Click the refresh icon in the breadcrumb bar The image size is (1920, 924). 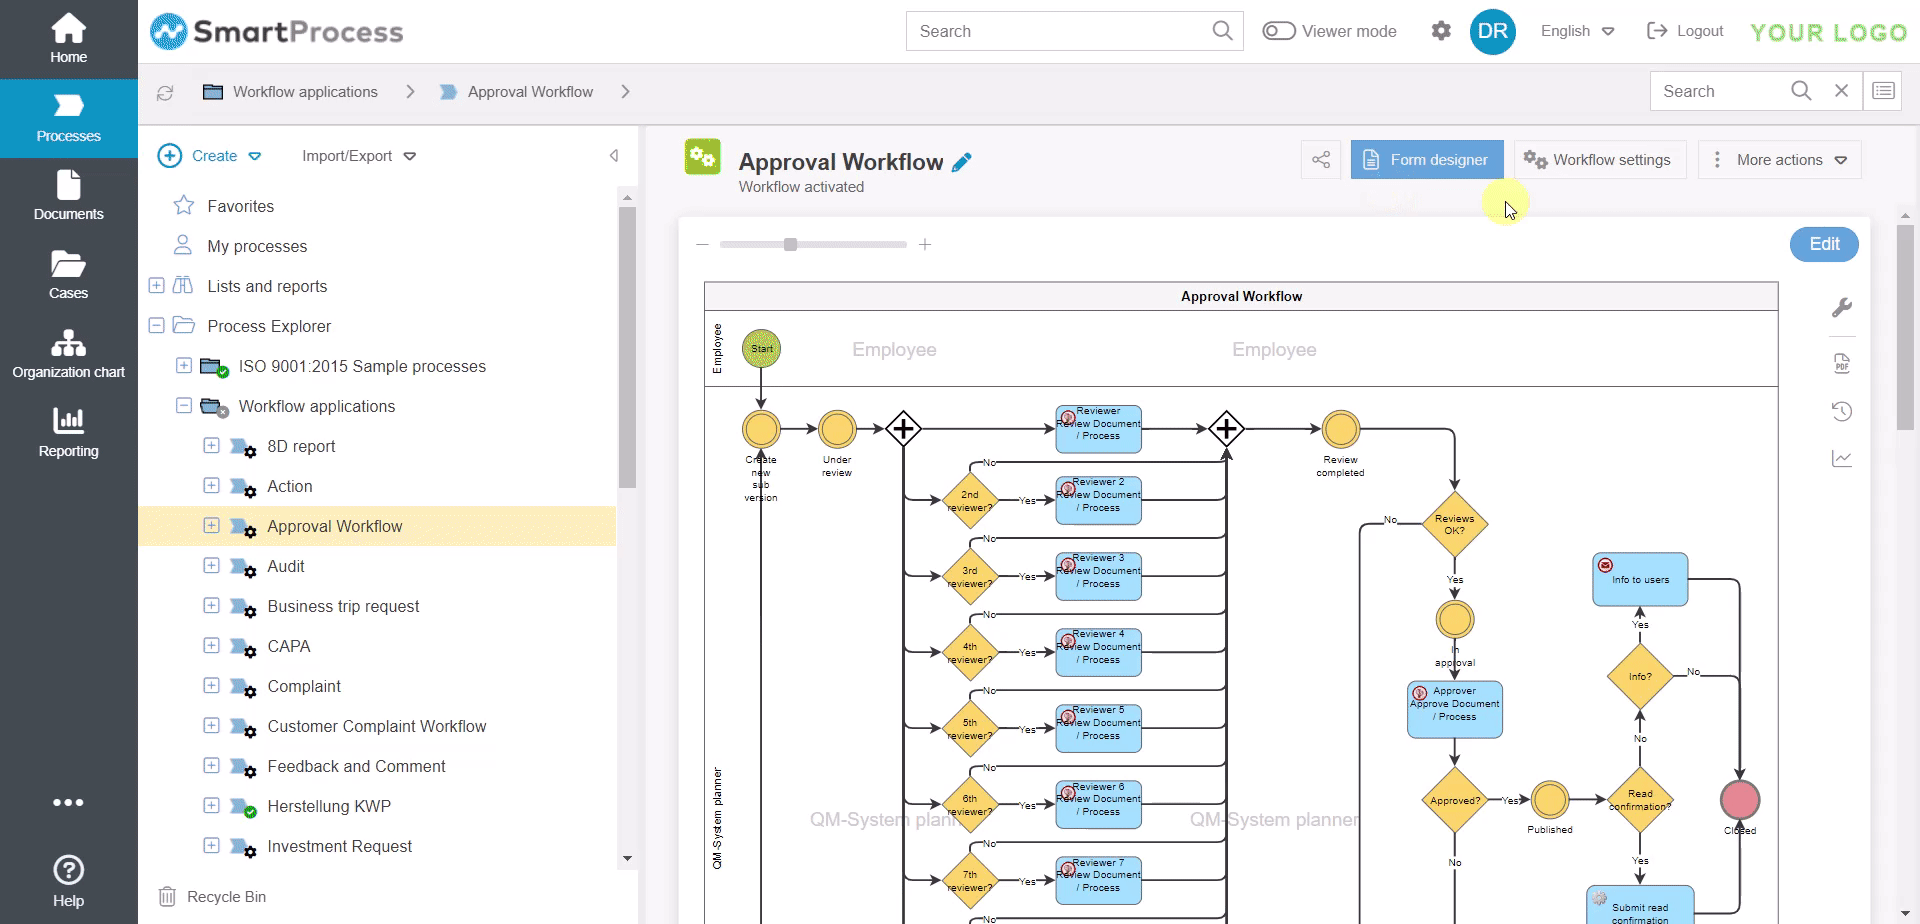(165, 93)
